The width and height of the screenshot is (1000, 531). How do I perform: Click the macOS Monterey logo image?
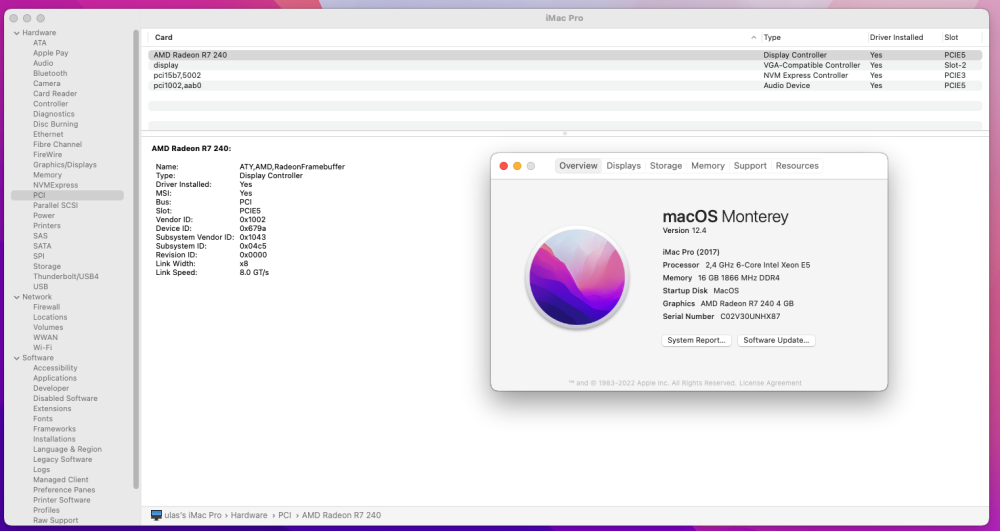(577, 278)
